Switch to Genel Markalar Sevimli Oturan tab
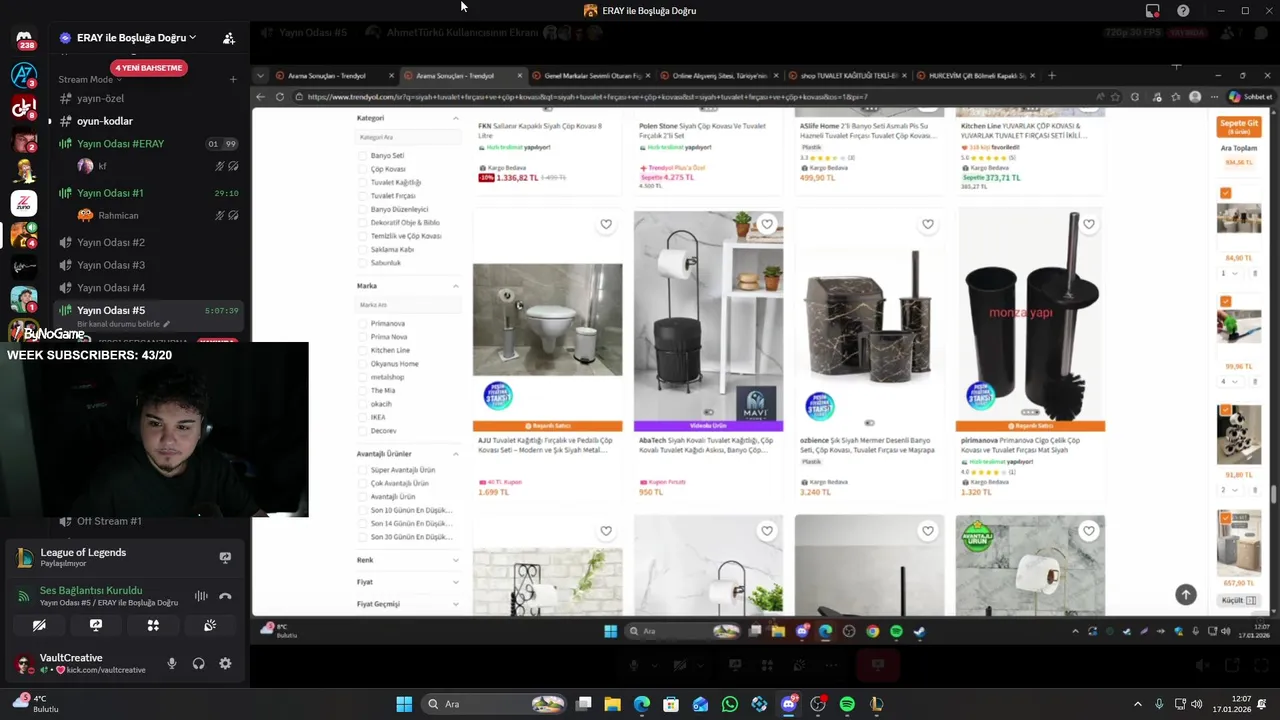 tap(592, 76)
